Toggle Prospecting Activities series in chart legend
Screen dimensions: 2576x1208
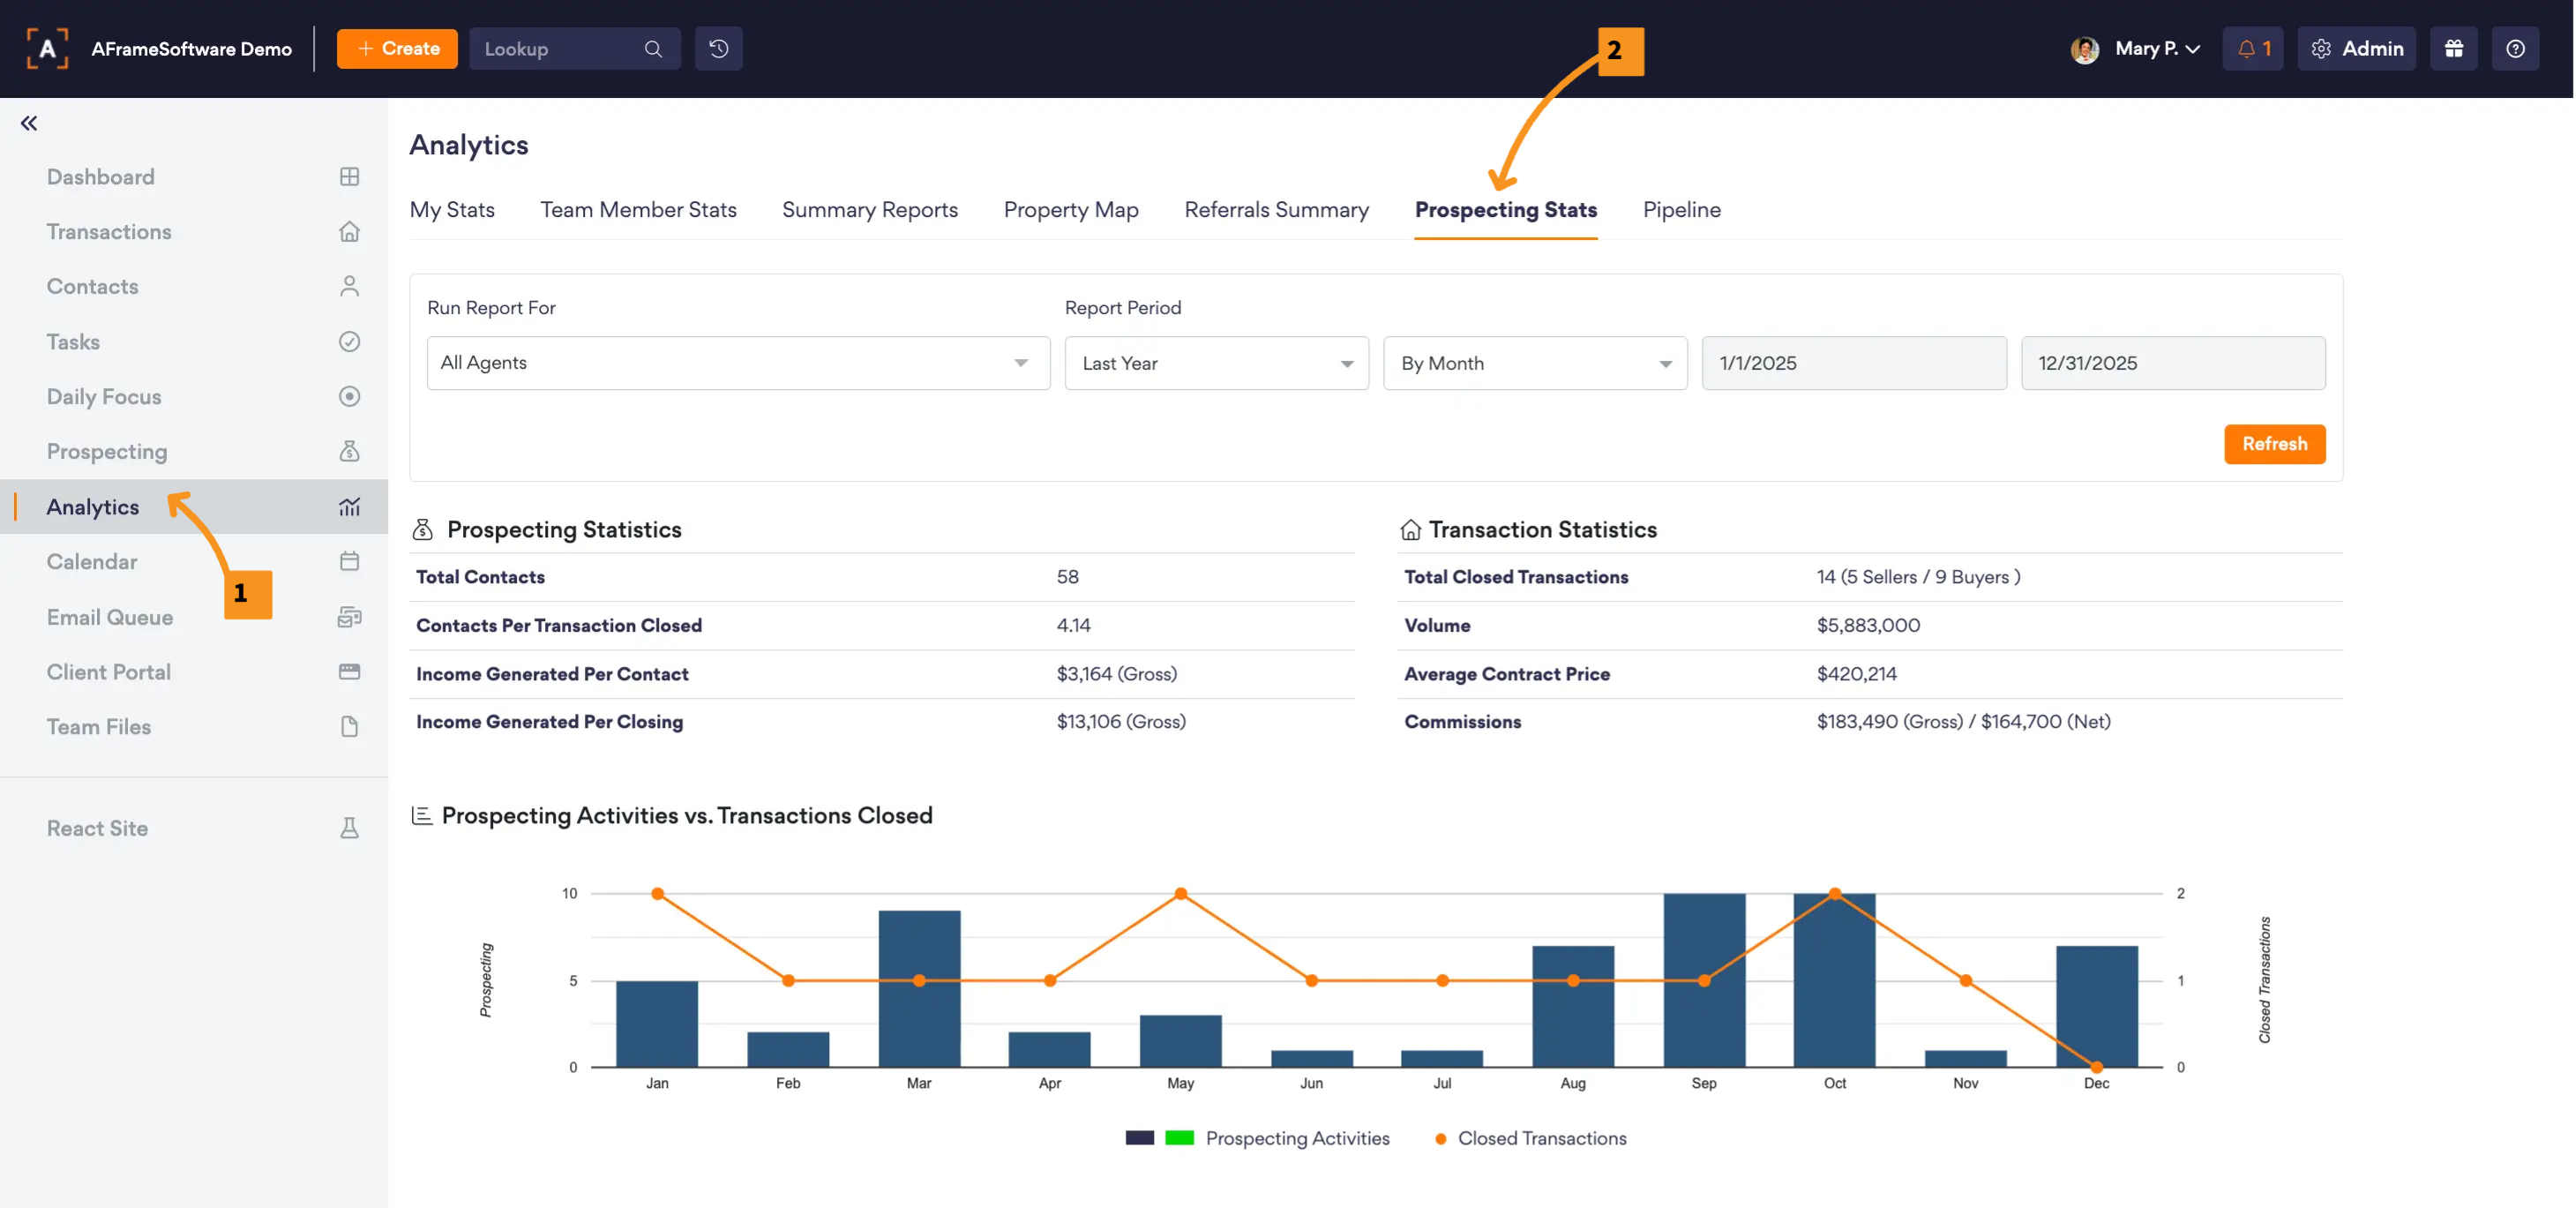coord(1296,1138)
